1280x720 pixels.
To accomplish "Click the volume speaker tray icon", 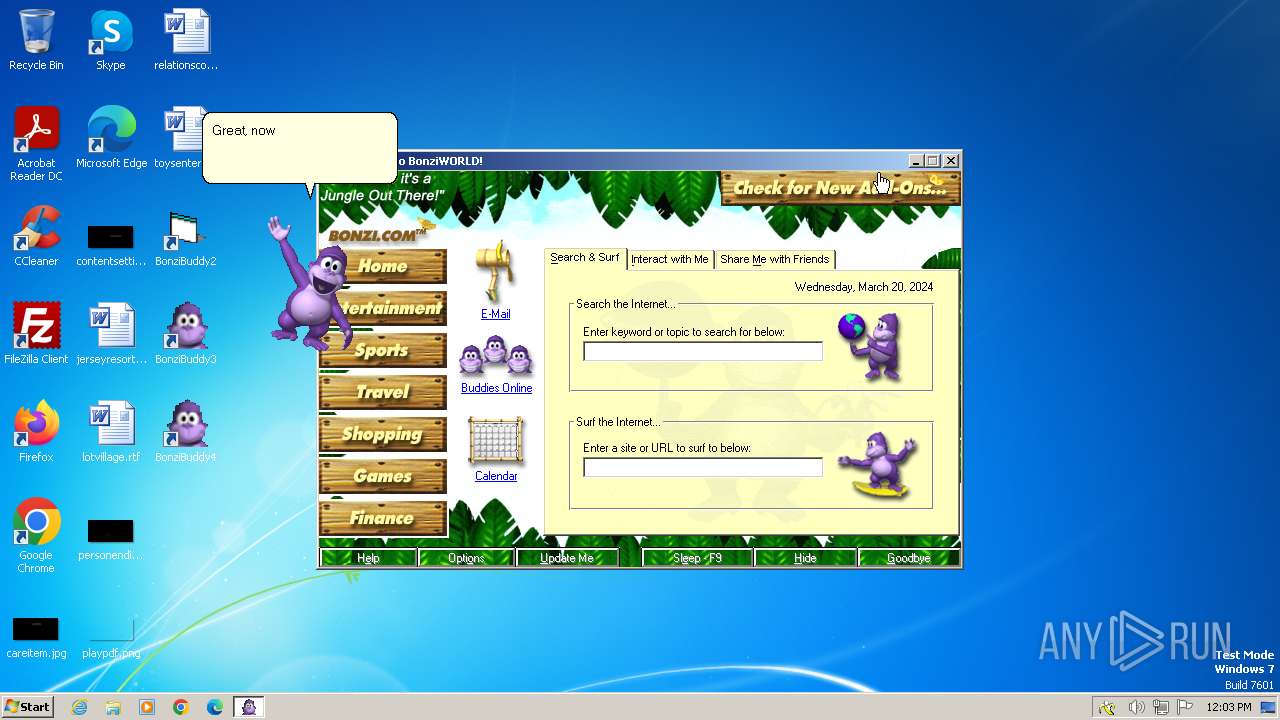I will pyautogui.click(x=1136, y=707).
